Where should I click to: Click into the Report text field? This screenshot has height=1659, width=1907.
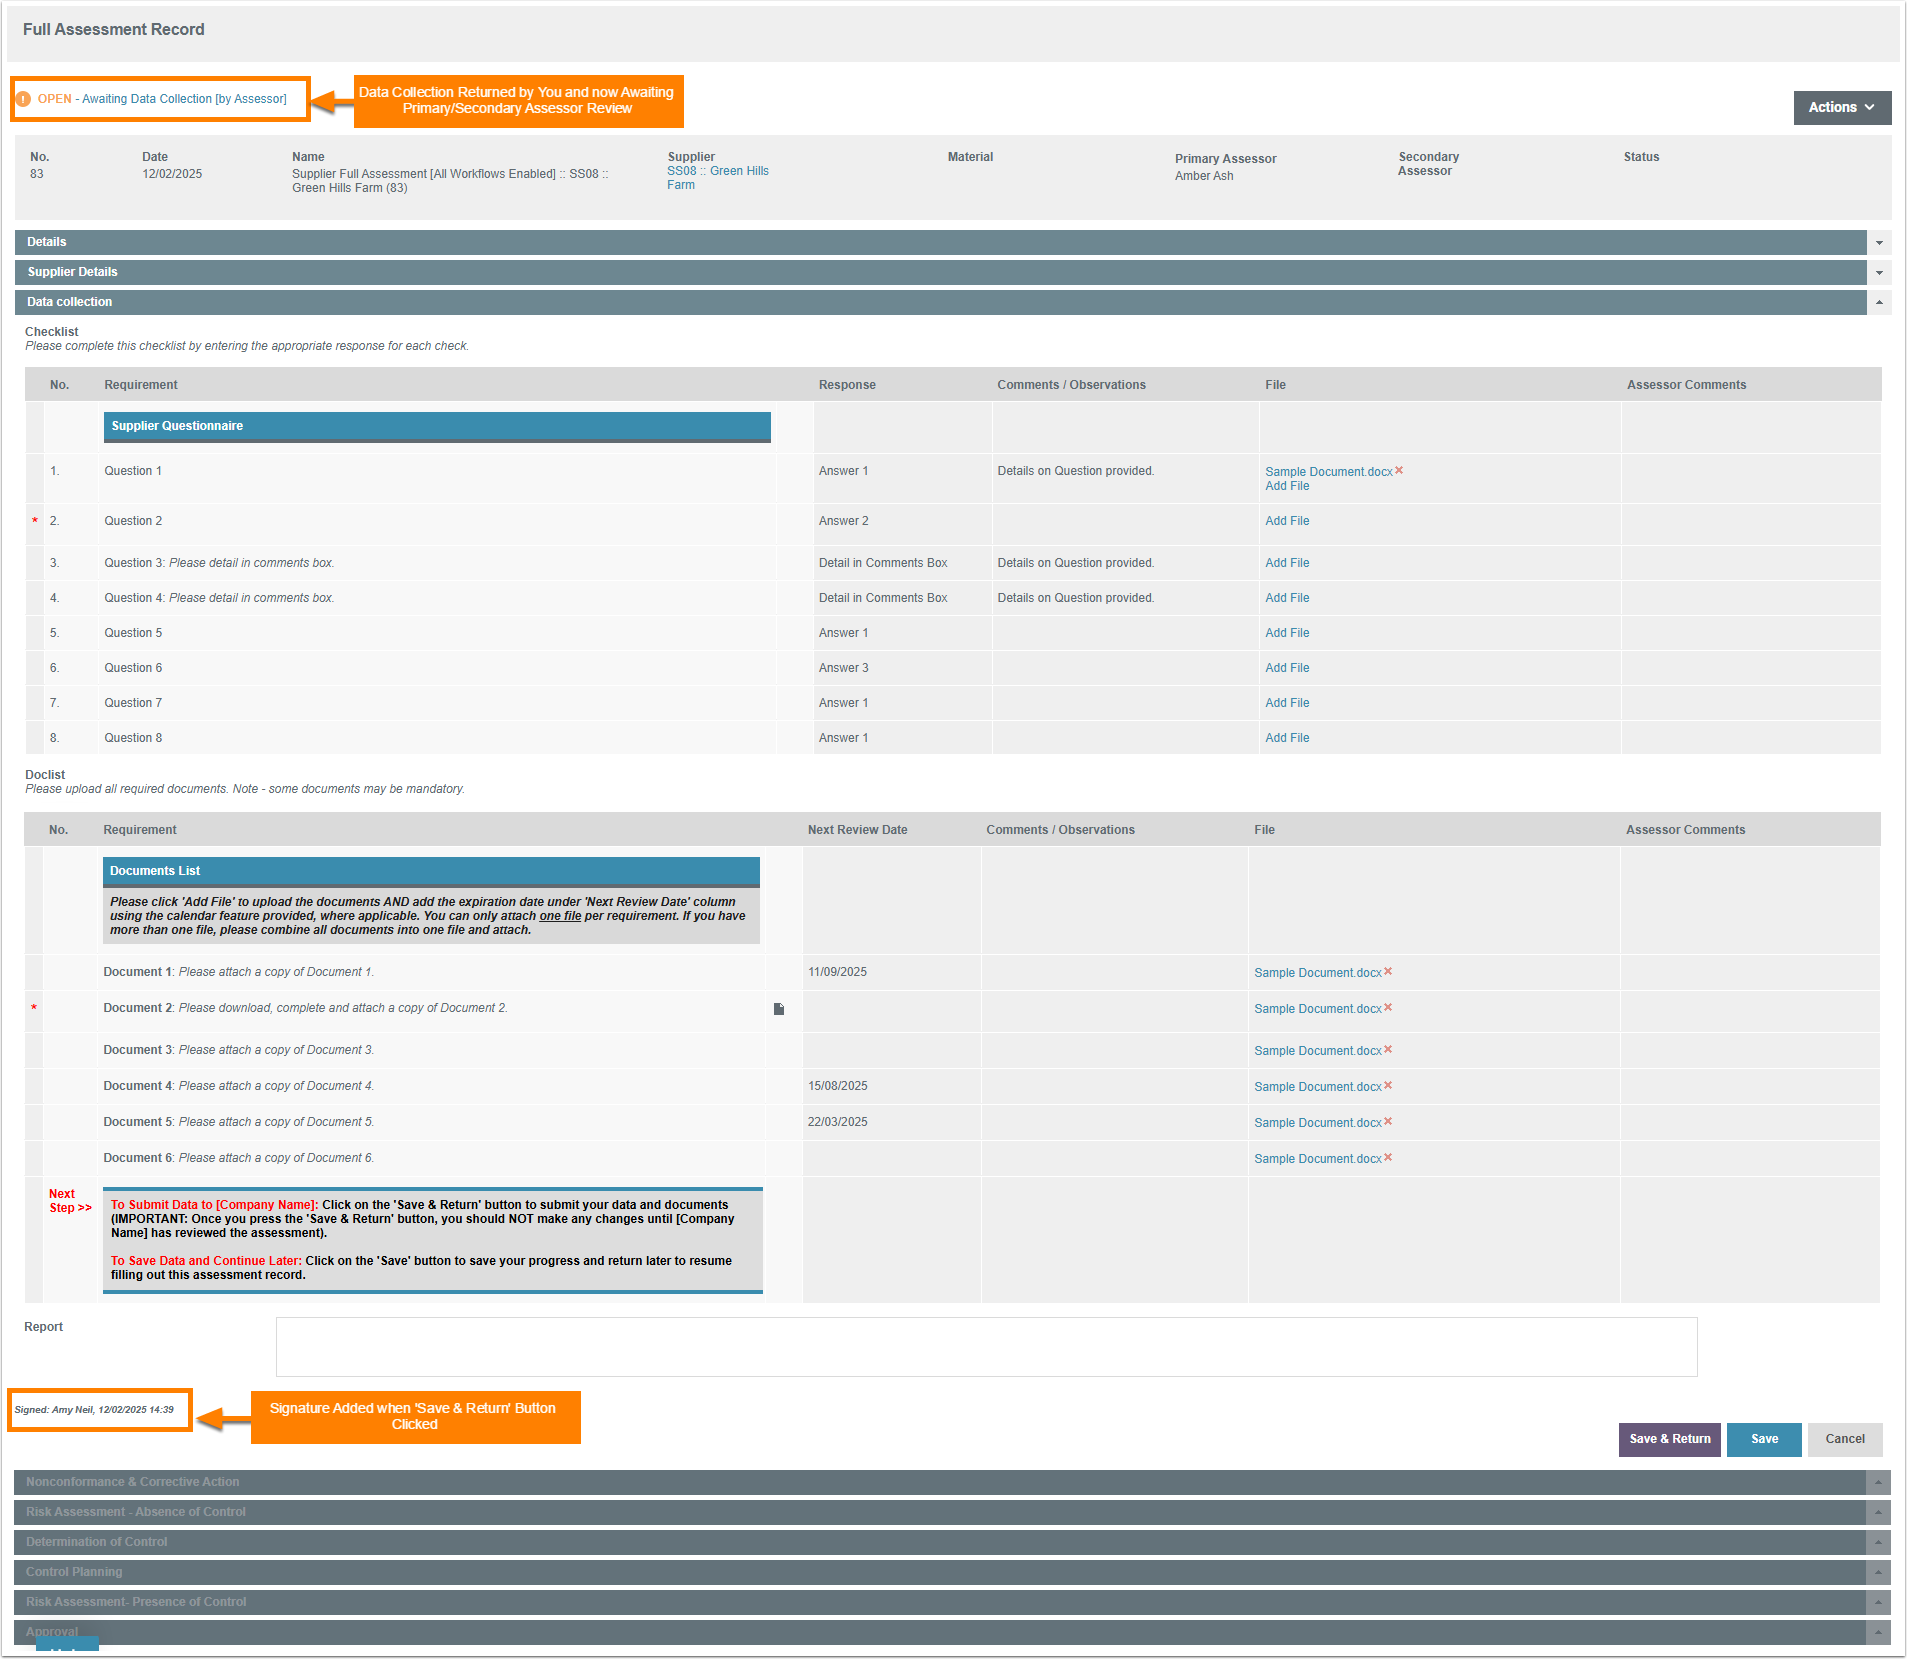click(986, 1346)
